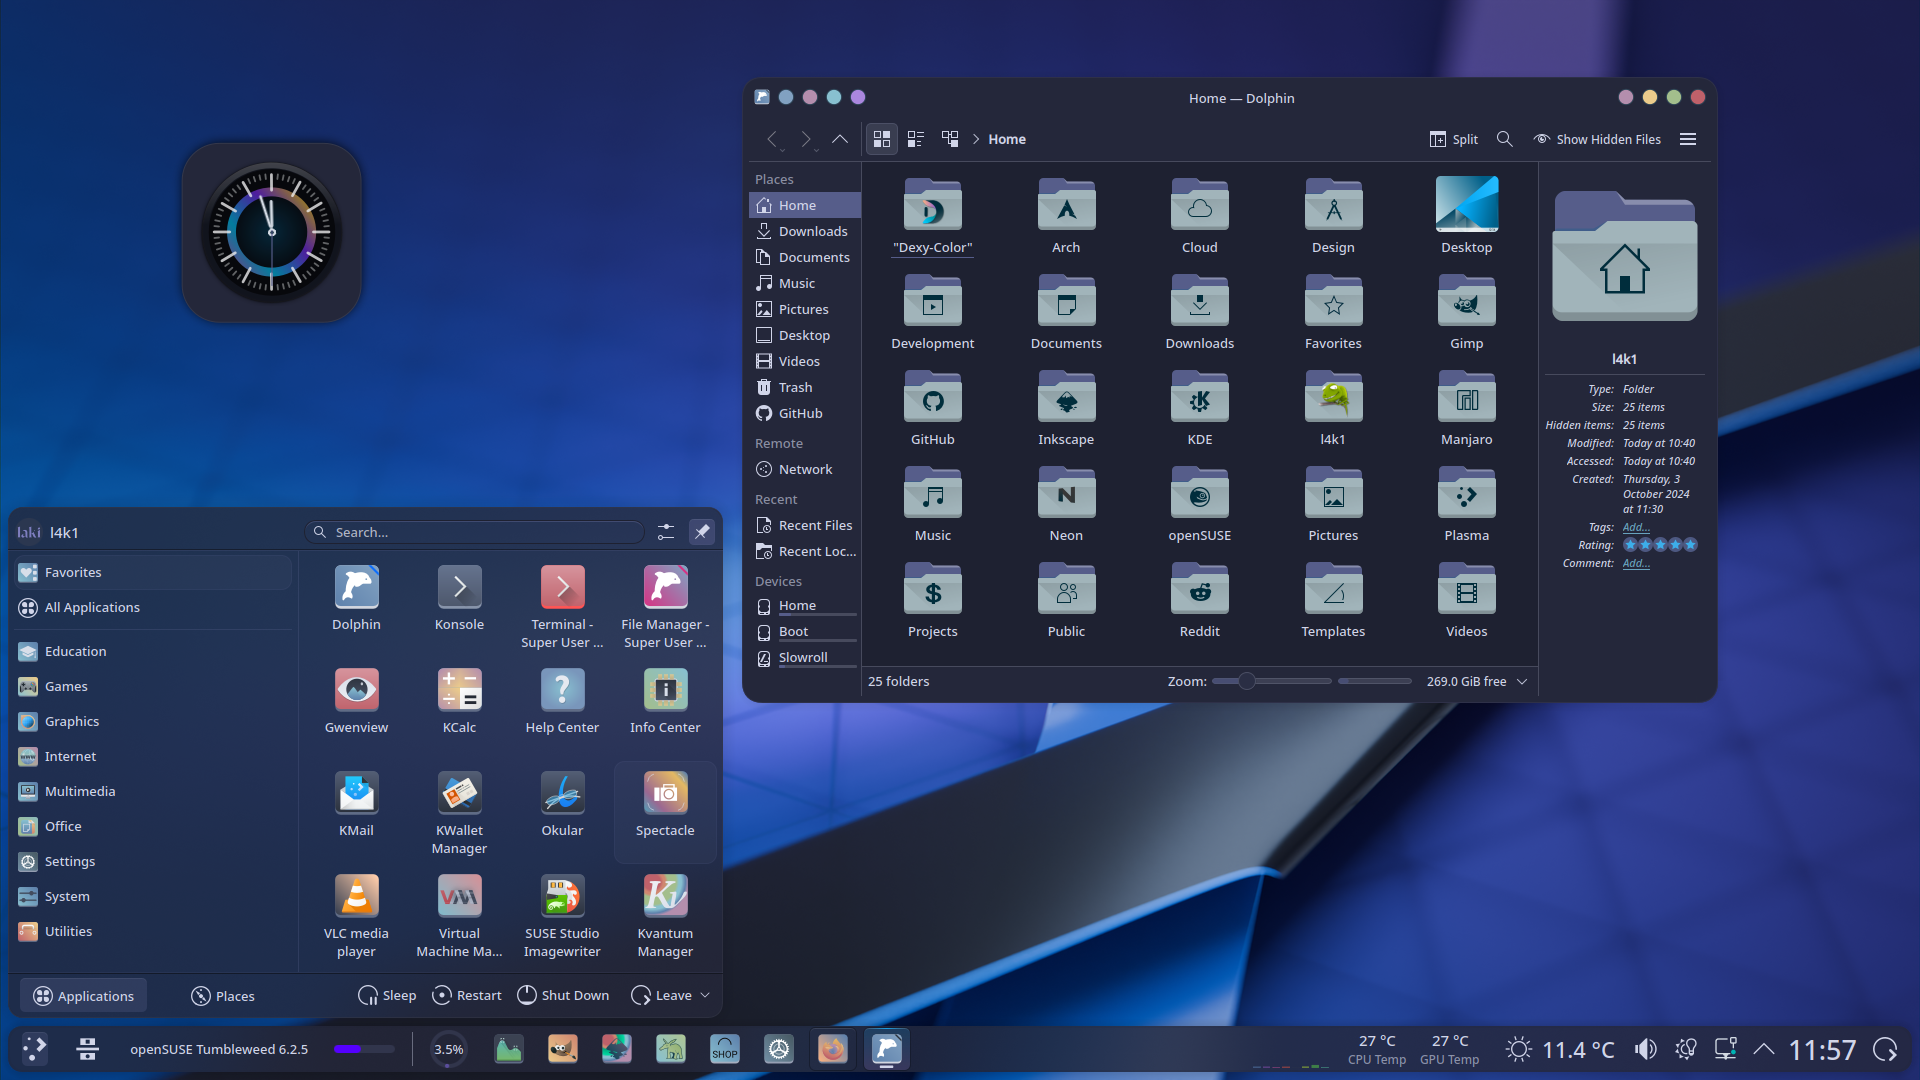Click the search icon in Dolphin toolbar
Viewport: 1920px width, 1080px height.
coord(1504,139)
